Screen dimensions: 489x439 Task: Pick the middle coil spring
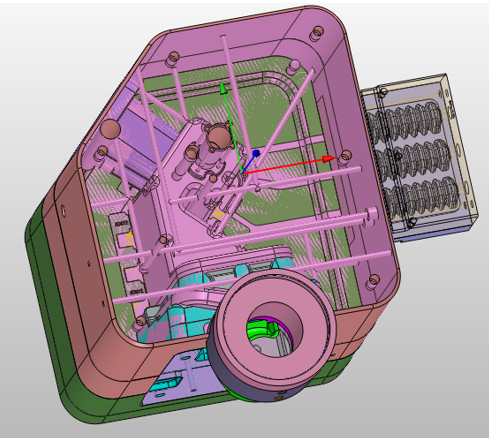point(413,158)
